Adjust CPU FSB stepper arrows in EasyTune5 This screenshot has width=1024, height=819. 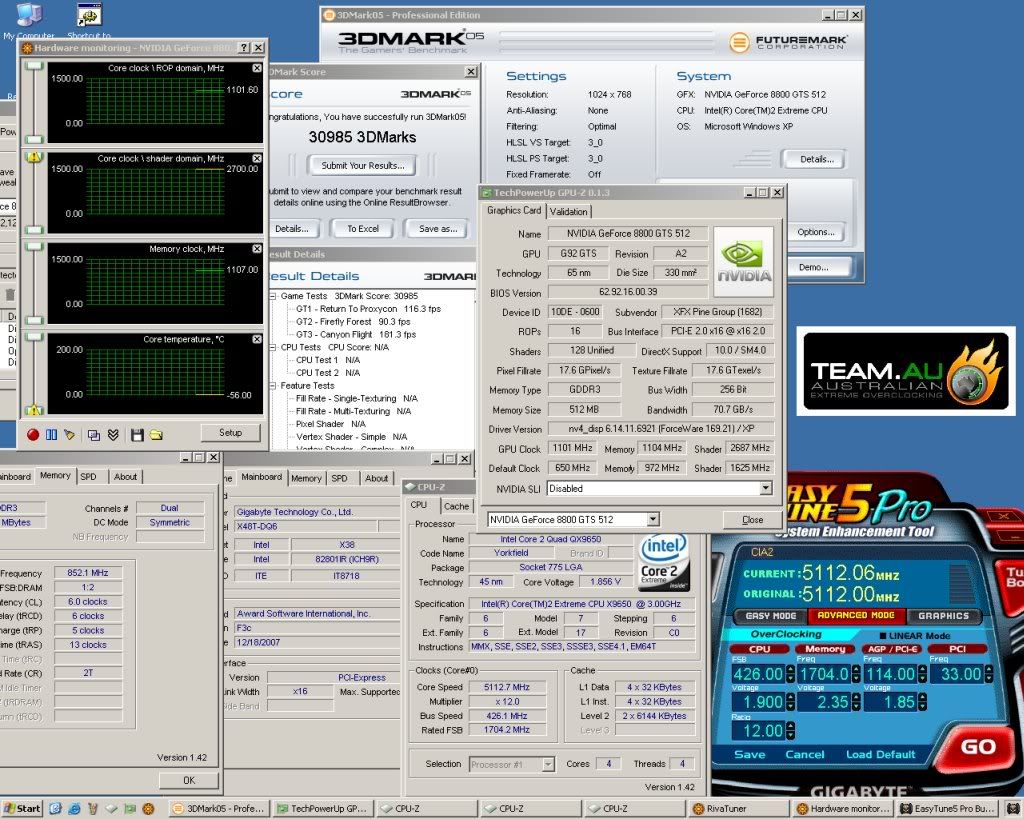[790, 674]
